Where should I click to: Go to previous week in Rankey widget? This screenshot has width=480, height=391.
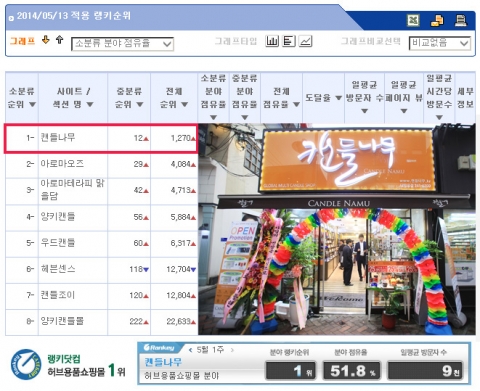[190, 350]
